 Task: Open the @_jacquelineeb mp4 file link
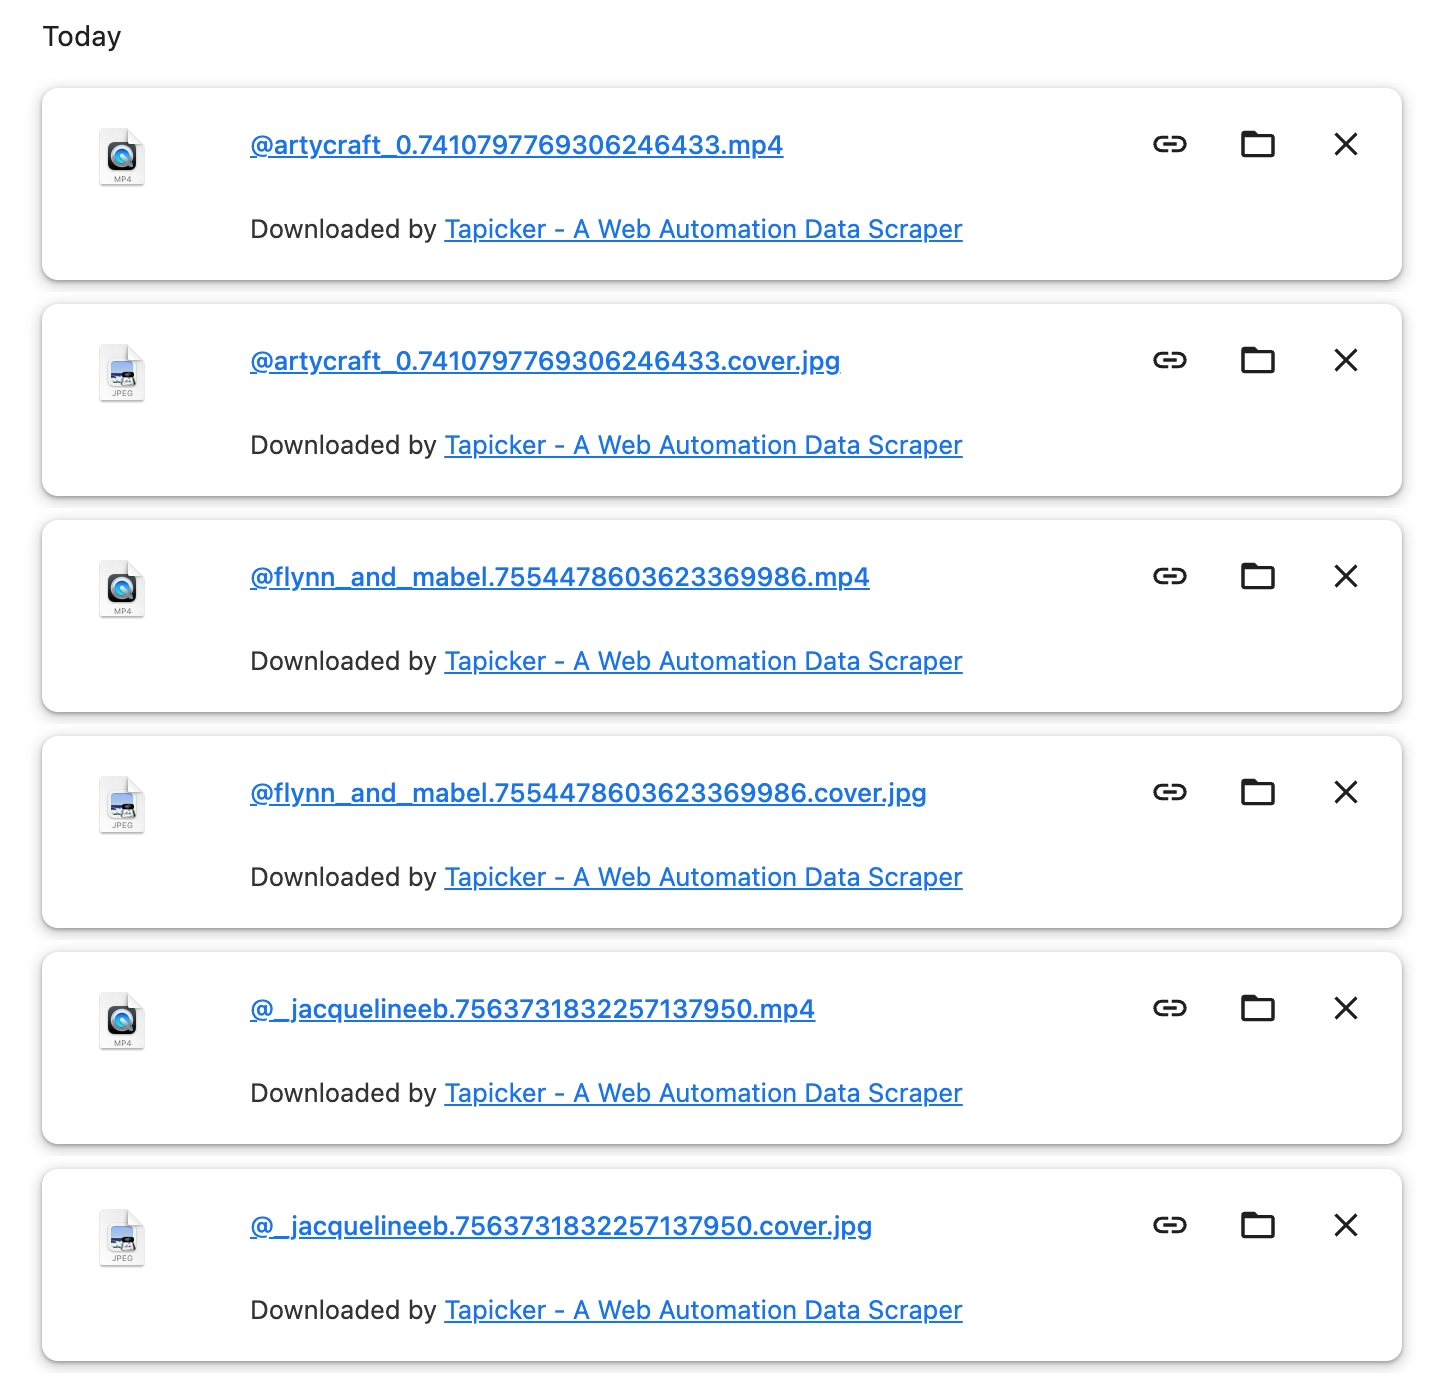coord(532,1009)
